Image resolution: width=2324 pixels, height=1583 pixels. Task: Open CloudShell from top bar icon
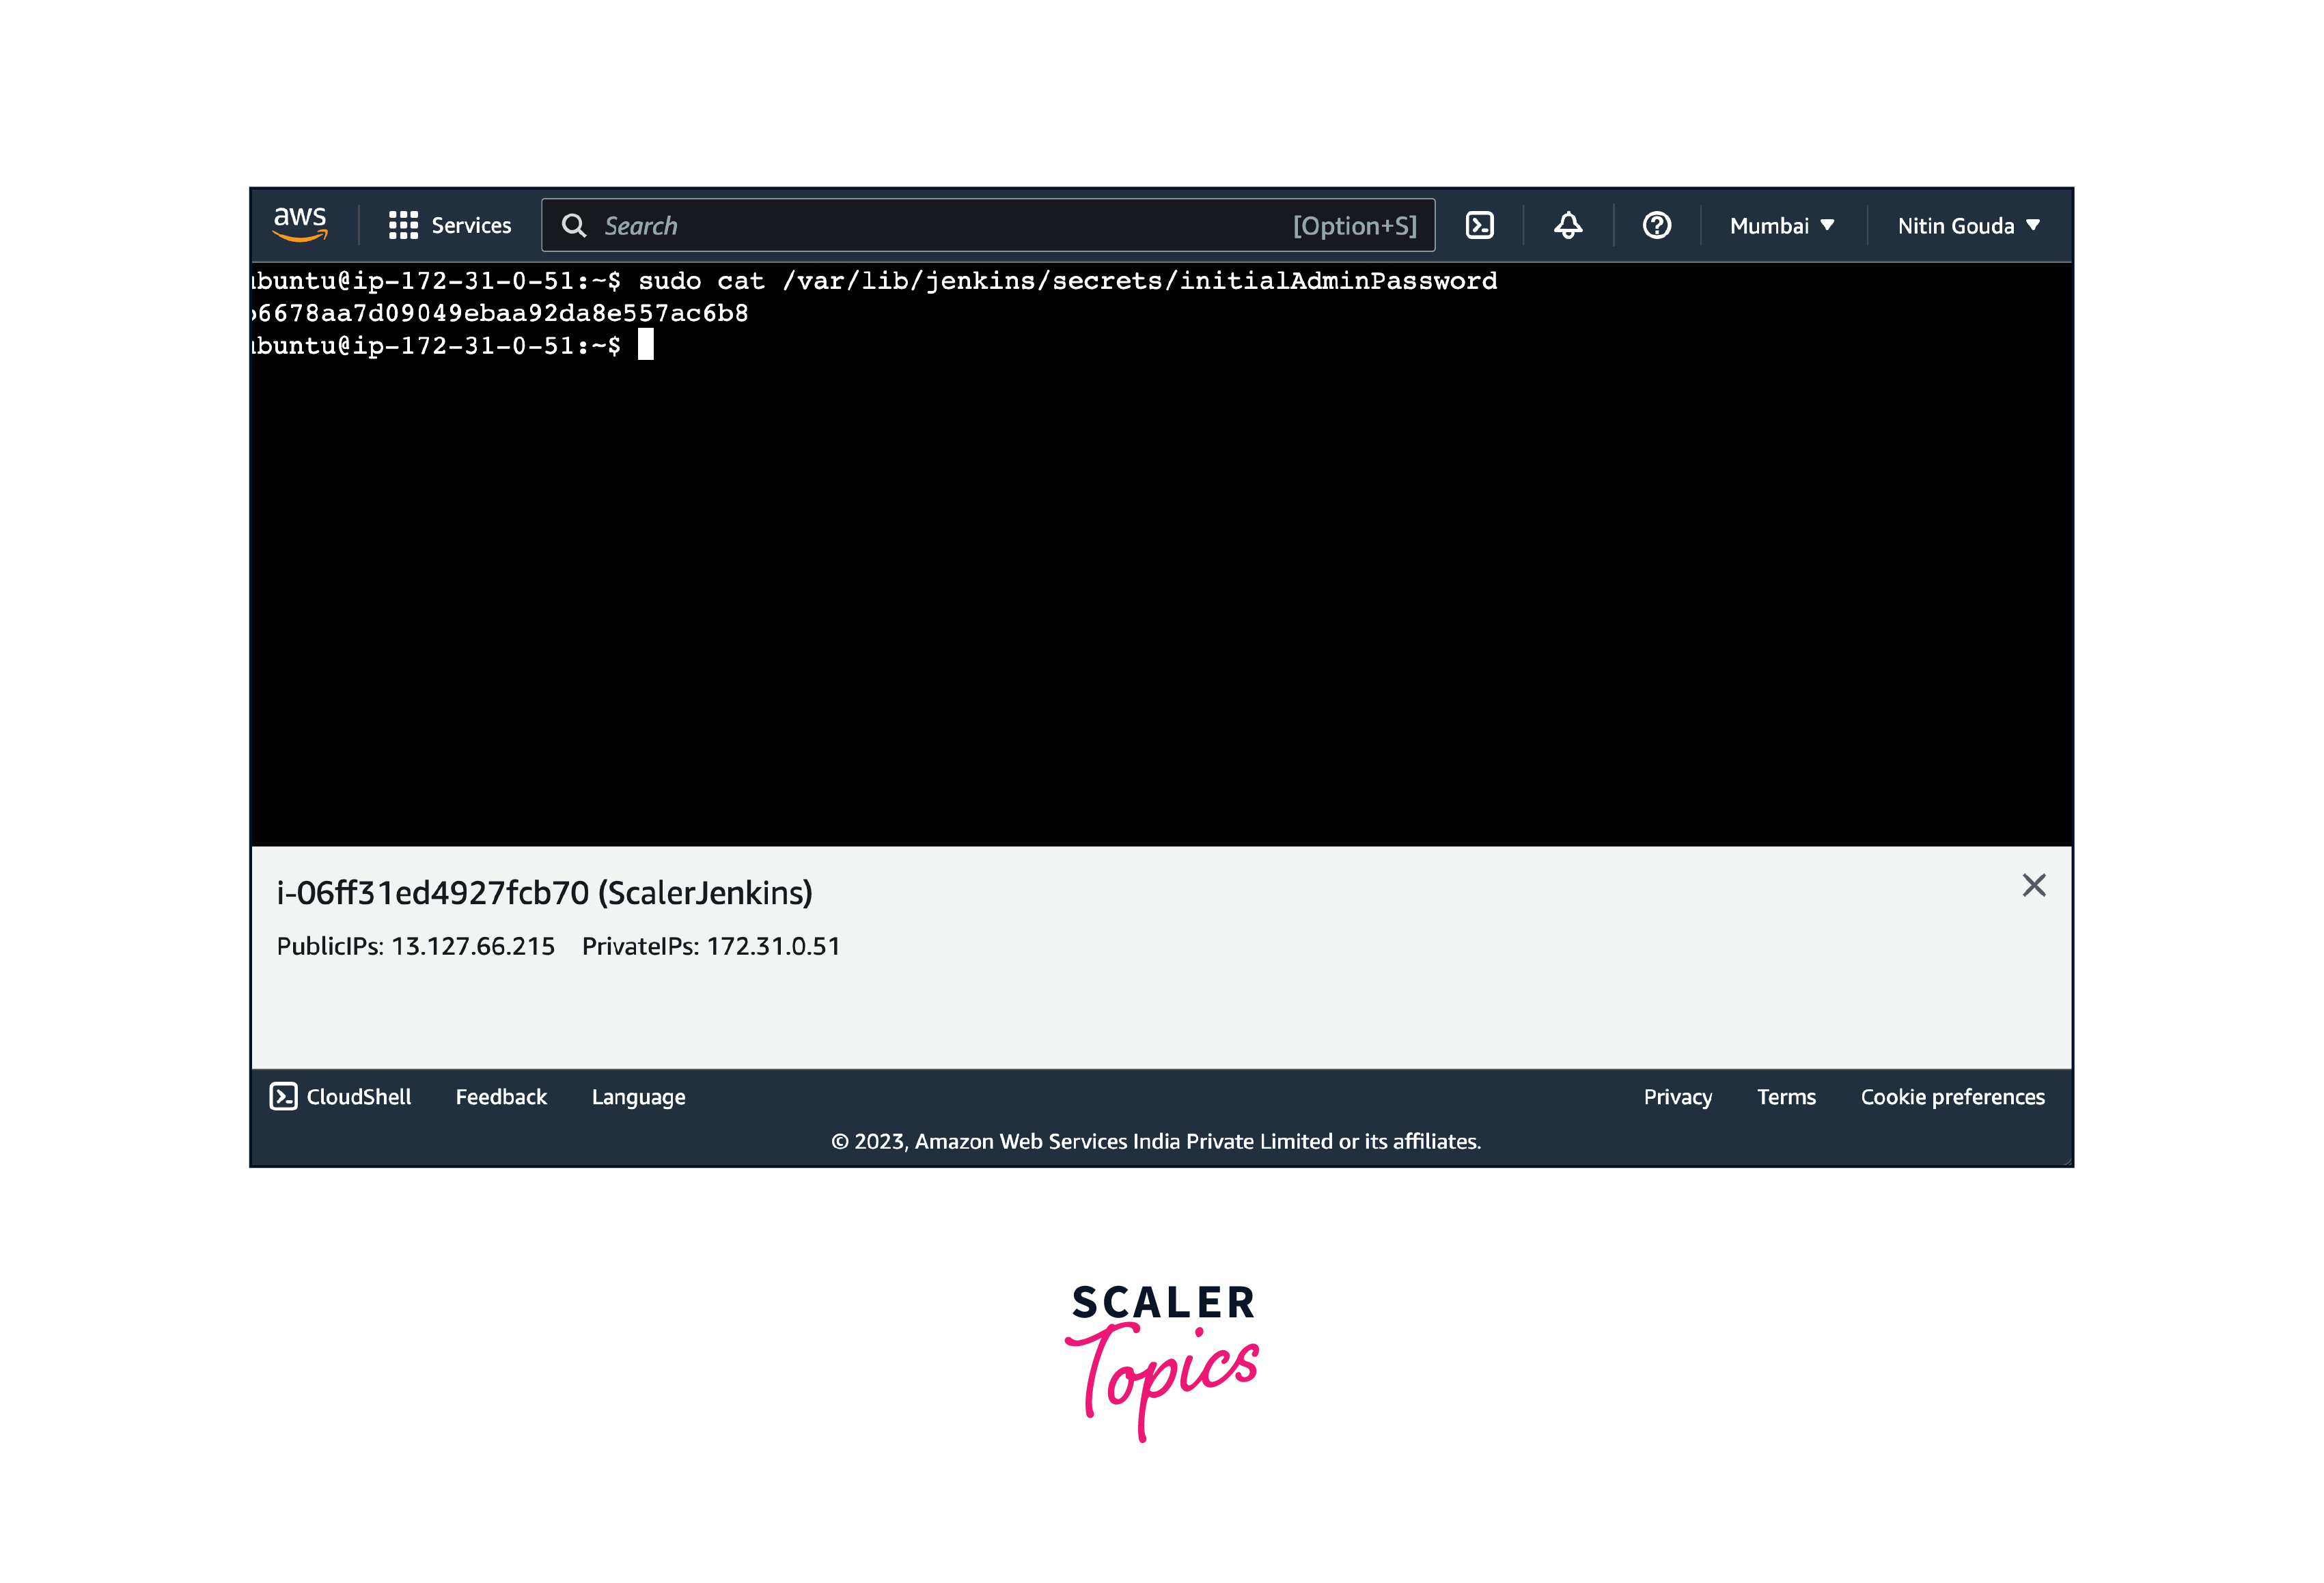[x=1479, y=225]
